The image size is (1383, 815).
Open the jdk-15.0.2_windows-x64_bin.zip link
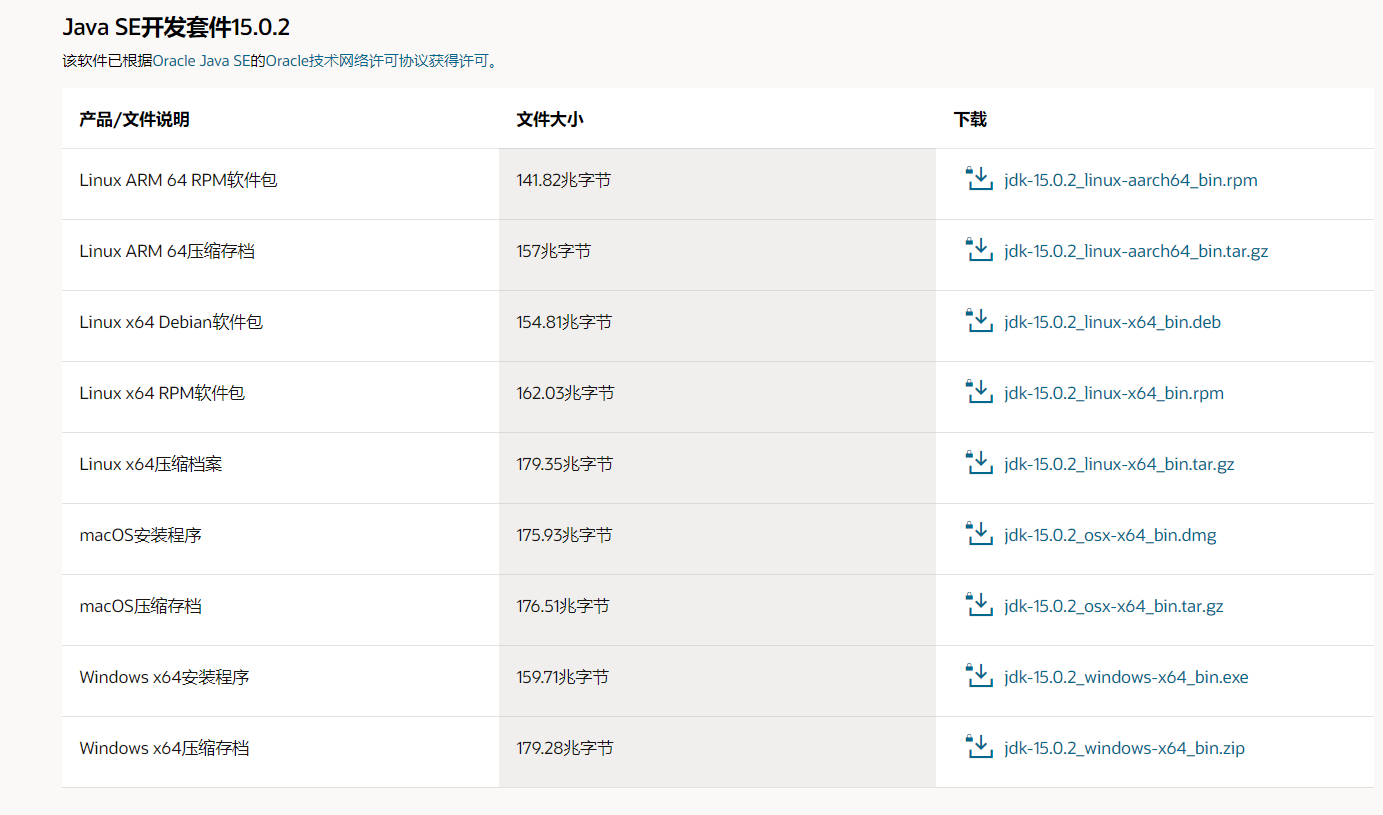1124,749
